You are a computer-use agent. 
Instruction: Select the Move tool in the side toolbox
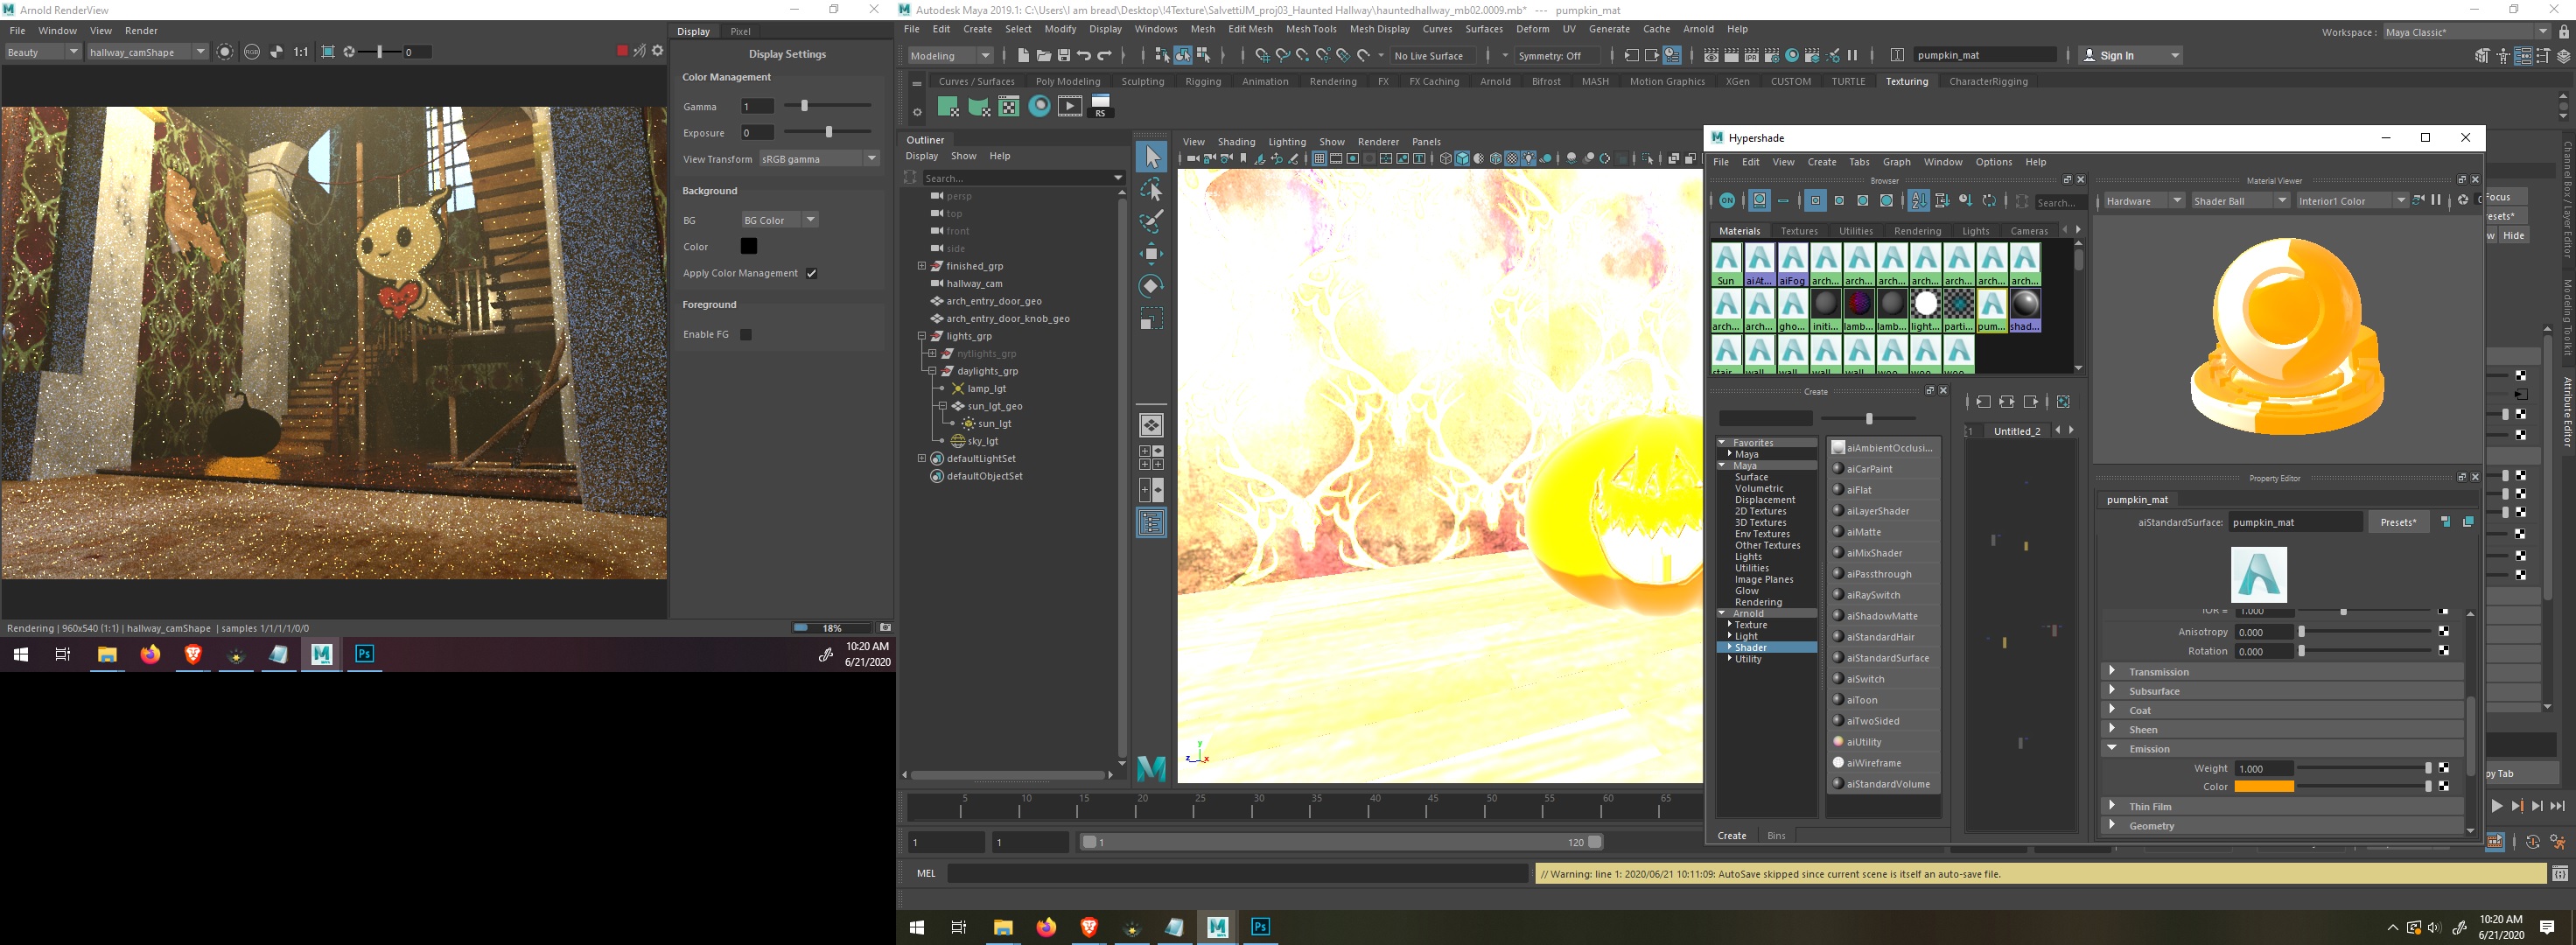click(x=1152, y=253)
